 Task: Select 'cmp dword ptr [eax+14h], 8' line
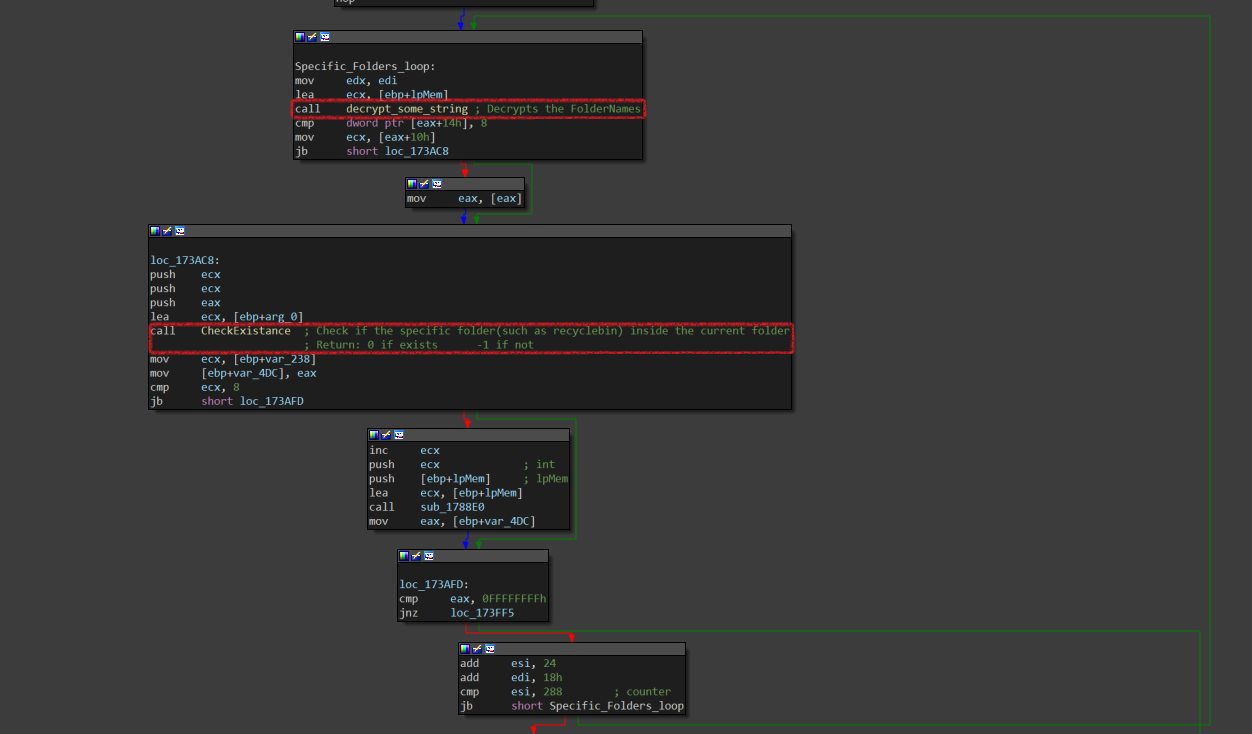click(x=391, y=123)
